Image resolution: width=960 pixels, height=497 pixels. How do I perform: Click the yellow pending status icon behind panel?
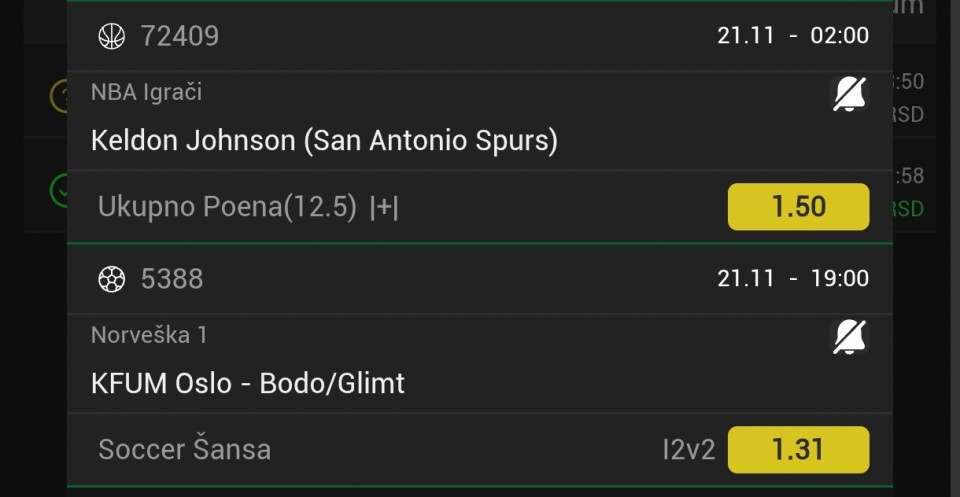58,96
